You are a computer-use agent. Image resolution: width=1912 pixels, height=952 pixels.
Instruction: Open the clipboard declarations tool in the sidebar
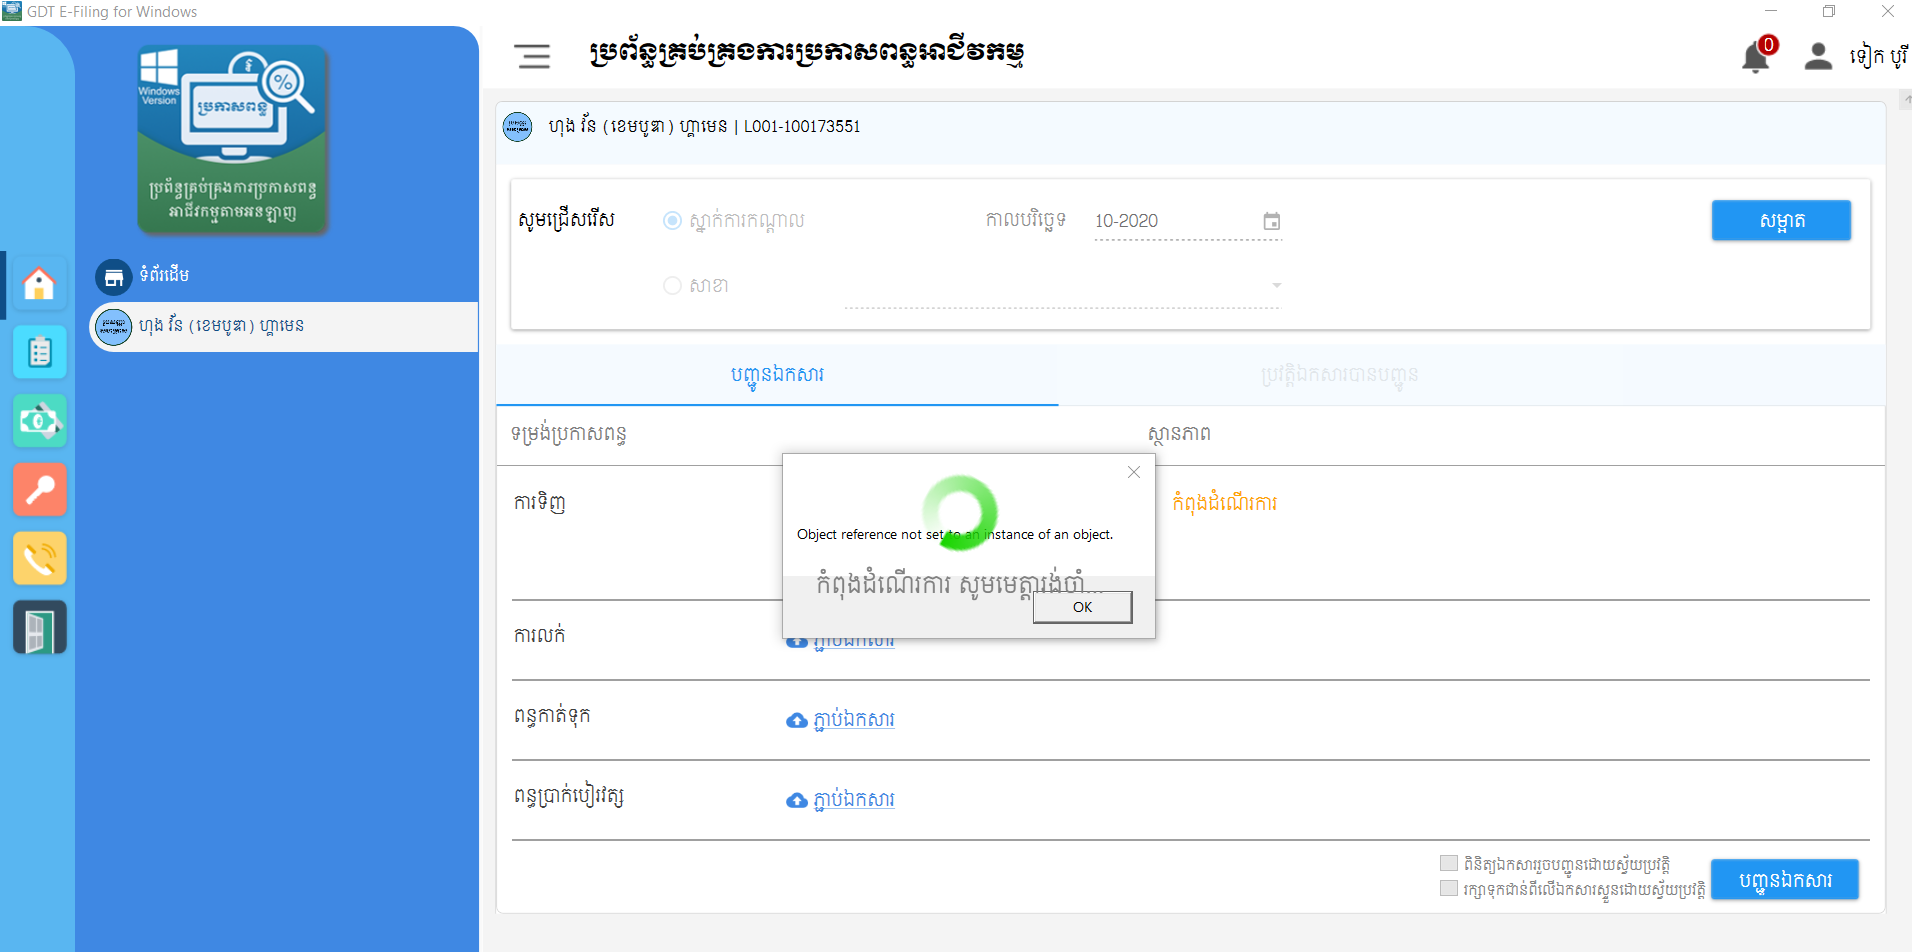click(x=39, y=352)
